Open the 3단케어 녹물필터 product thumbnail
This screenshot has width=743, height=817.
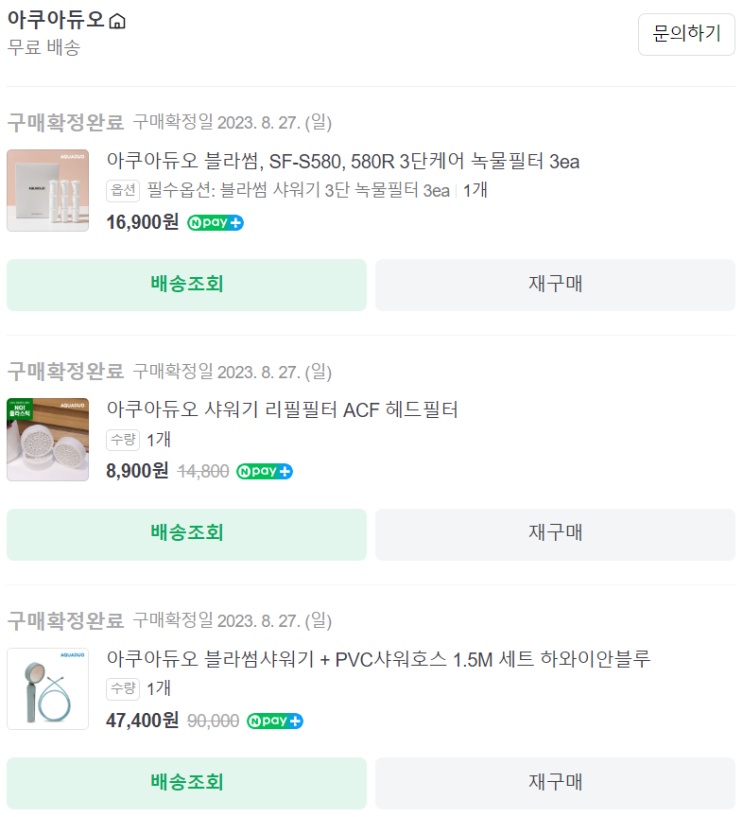pos(47,190)
